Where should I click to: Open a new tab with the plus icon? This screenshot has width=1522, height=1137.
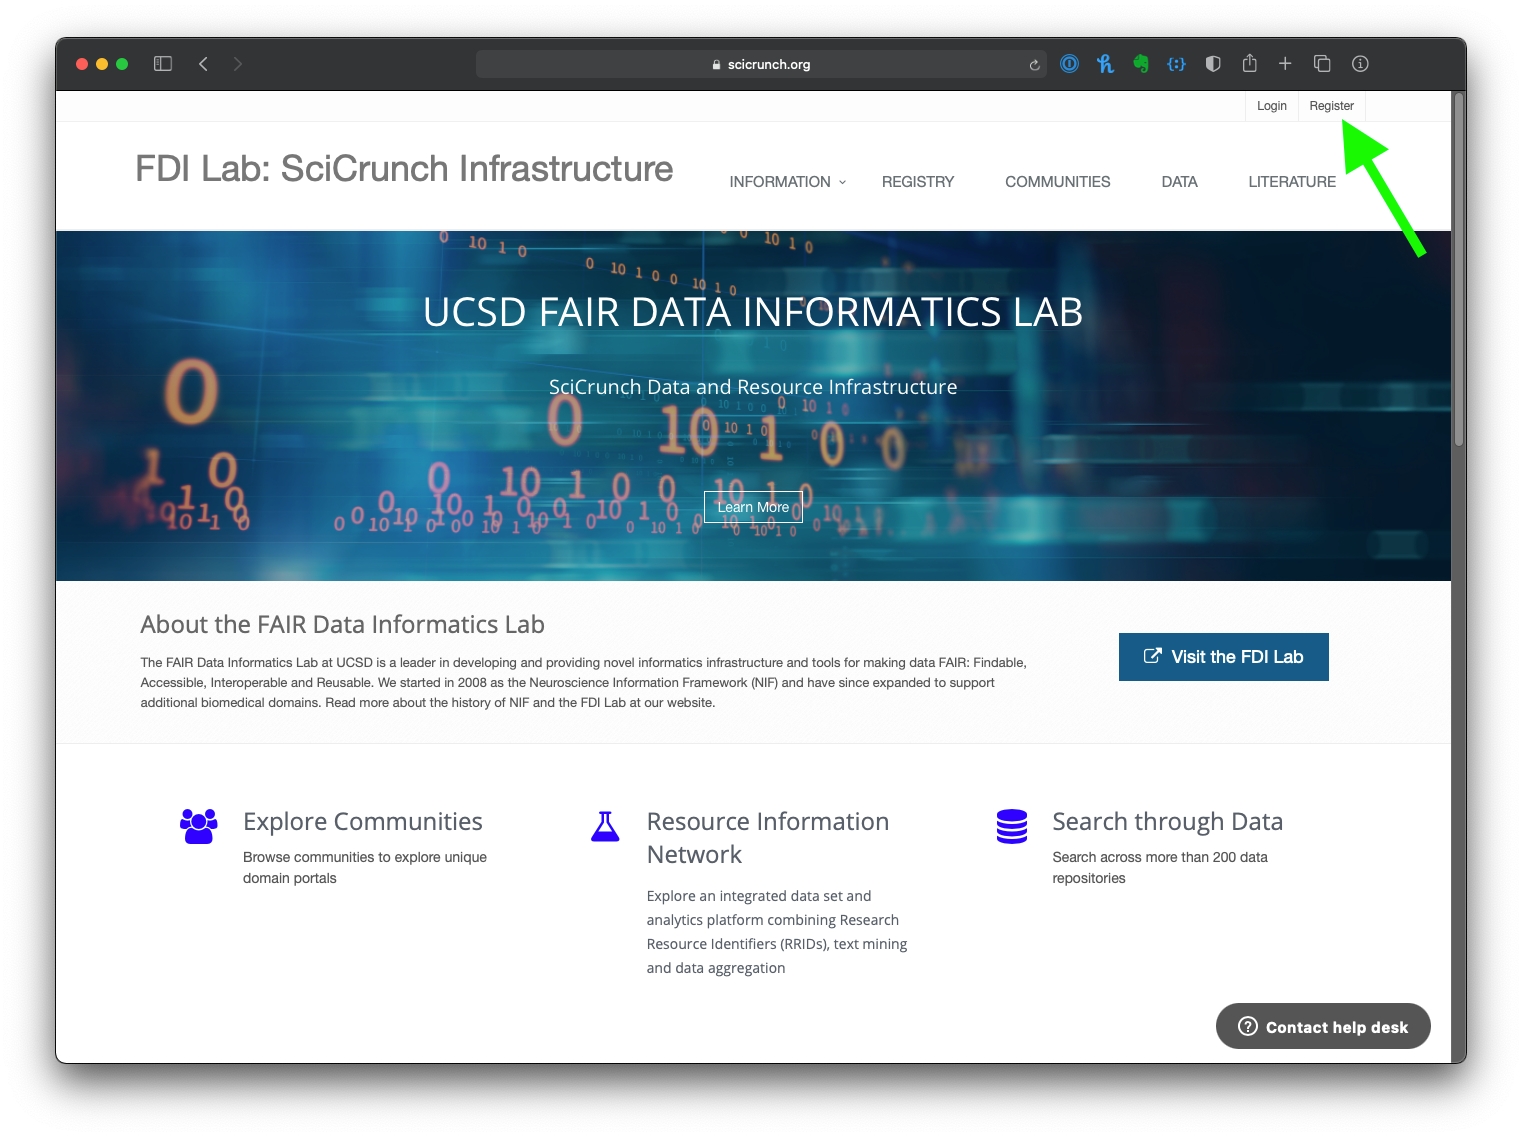click(x=1285, y=64)
